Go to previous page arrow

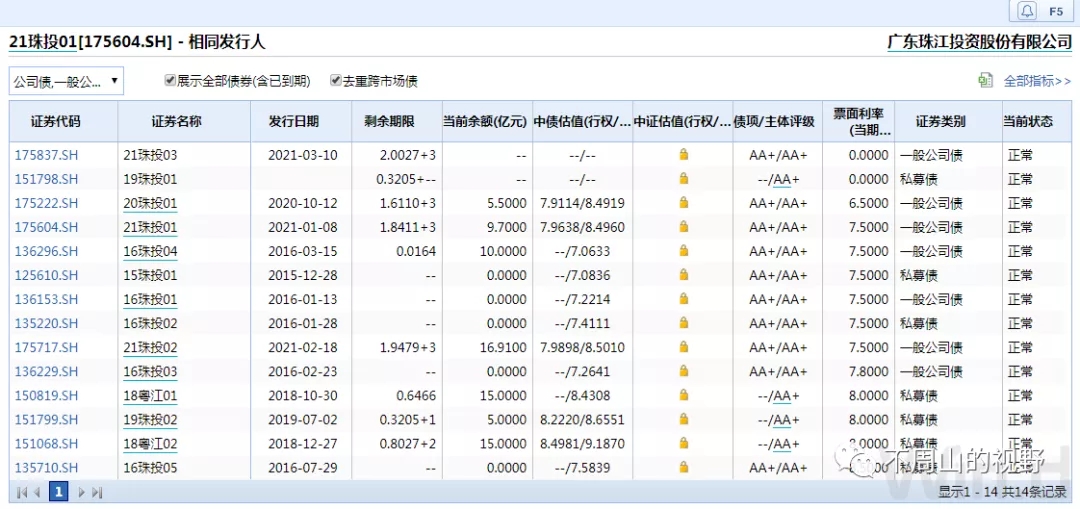37,492
